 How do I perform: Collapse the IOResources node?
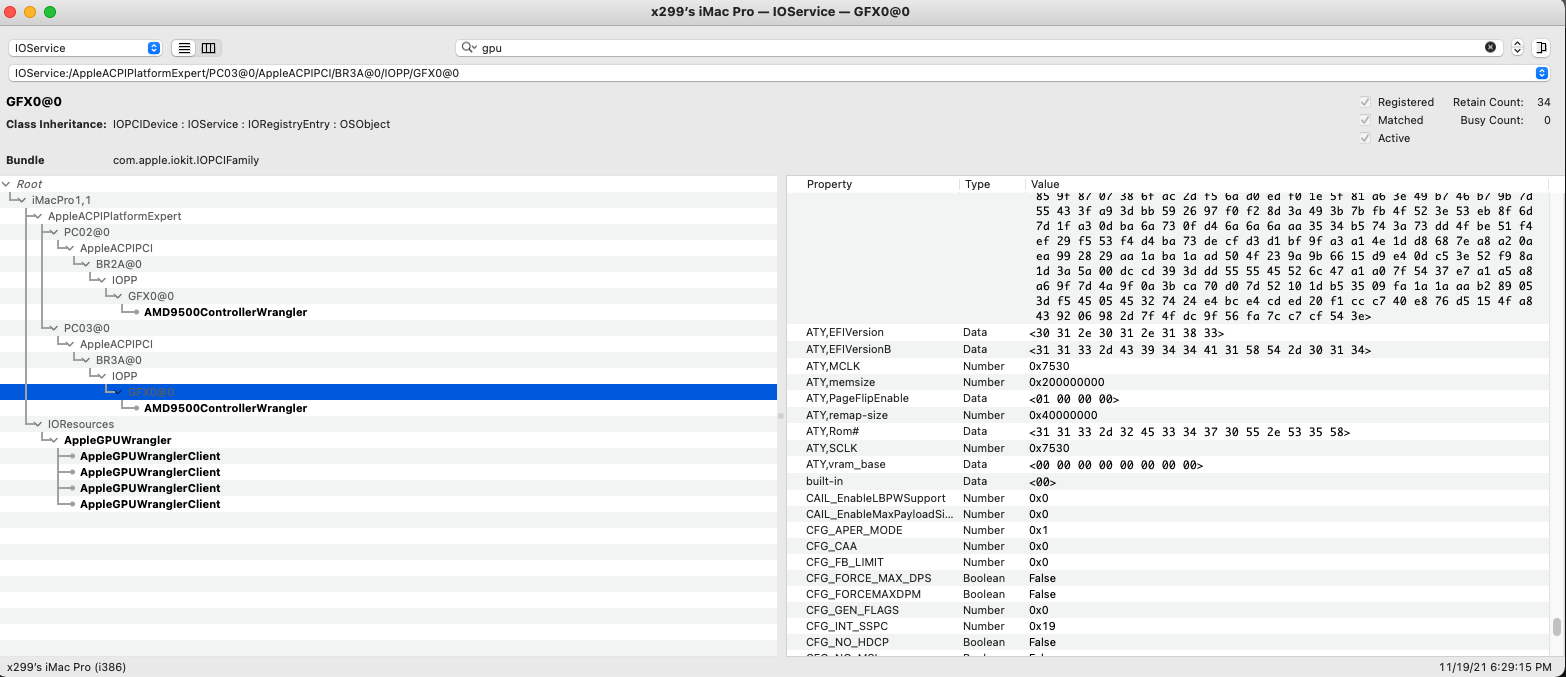40,425
